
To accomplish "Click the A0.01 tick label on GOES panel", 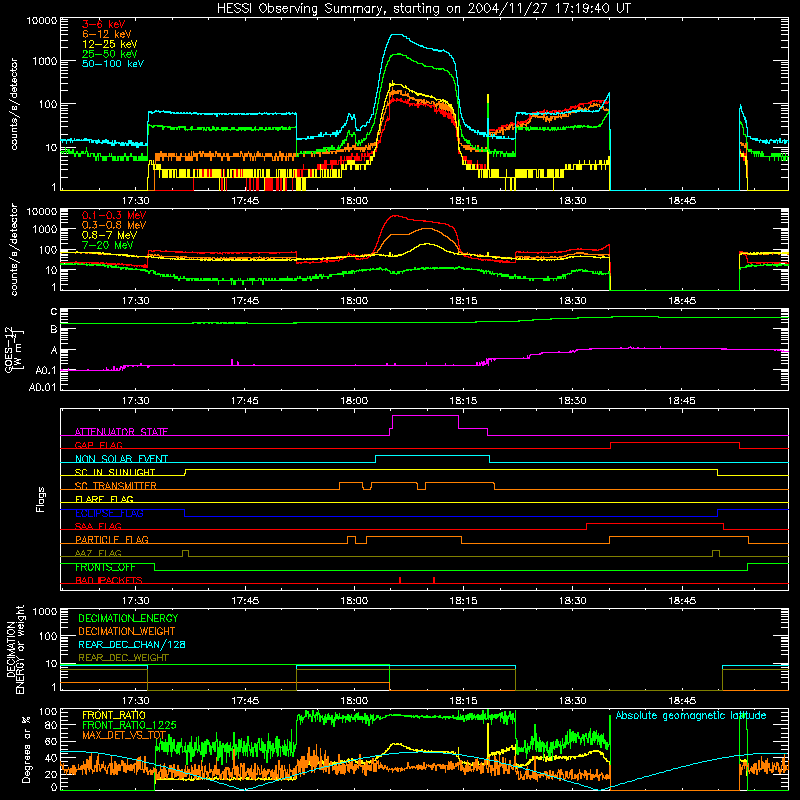I will [x=43, y=388].
